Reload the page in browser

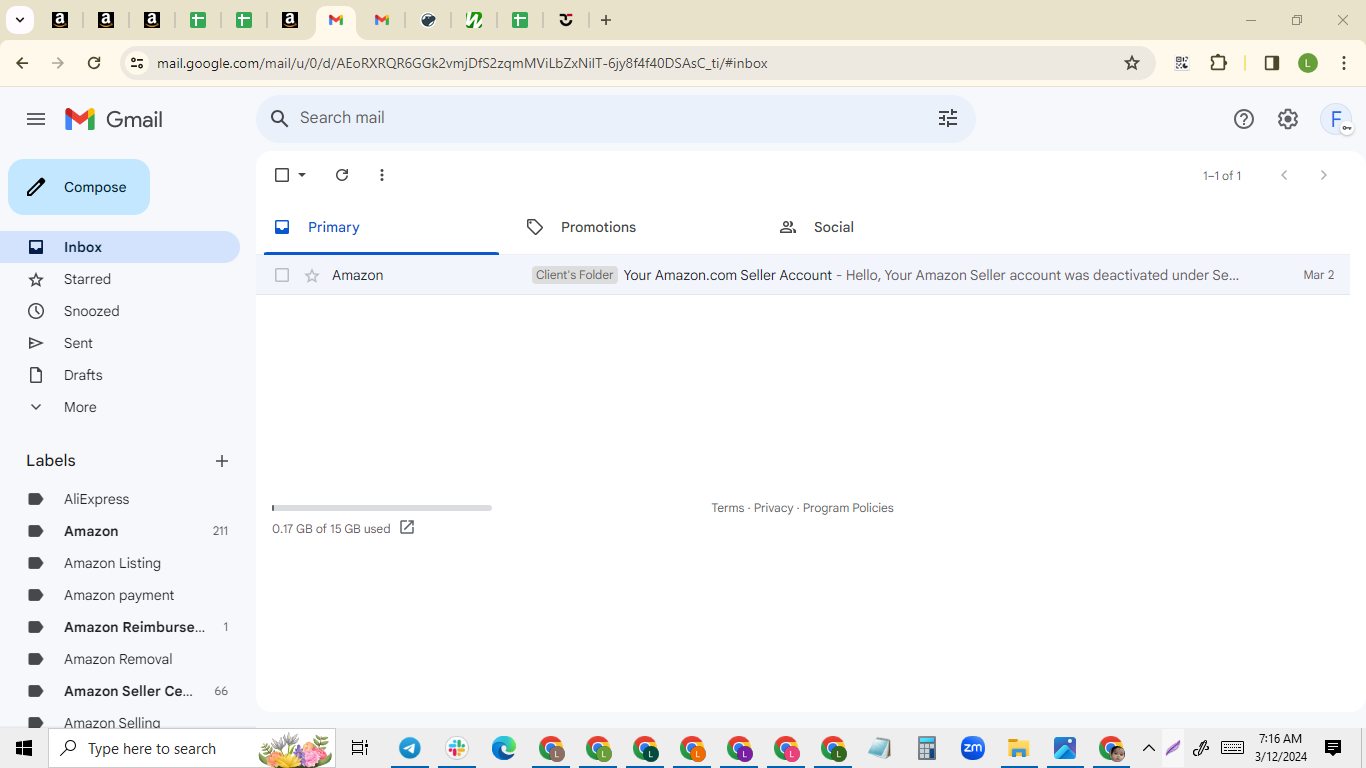(94, 63)
